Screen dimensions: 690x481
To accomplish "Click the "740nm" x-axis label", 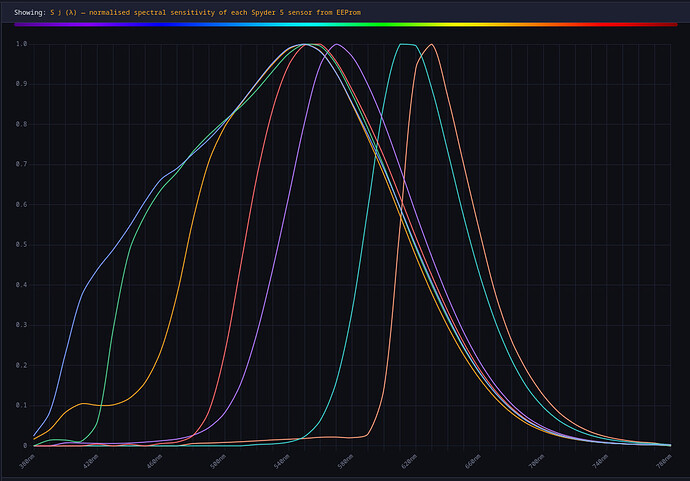I will [x=600, y=461].
